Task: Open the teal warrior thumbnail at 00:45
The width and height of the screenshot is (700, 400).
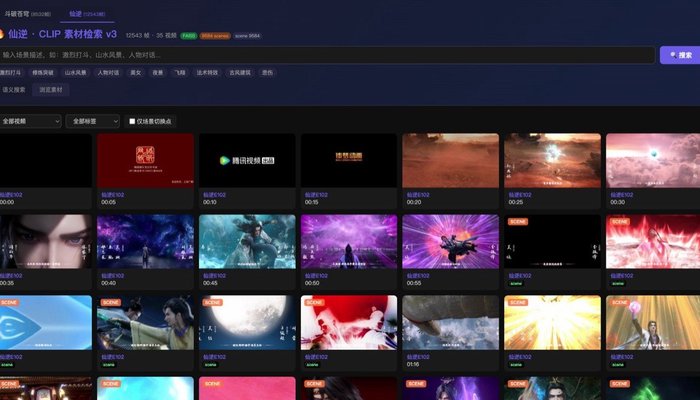Action: pos(247,242)
